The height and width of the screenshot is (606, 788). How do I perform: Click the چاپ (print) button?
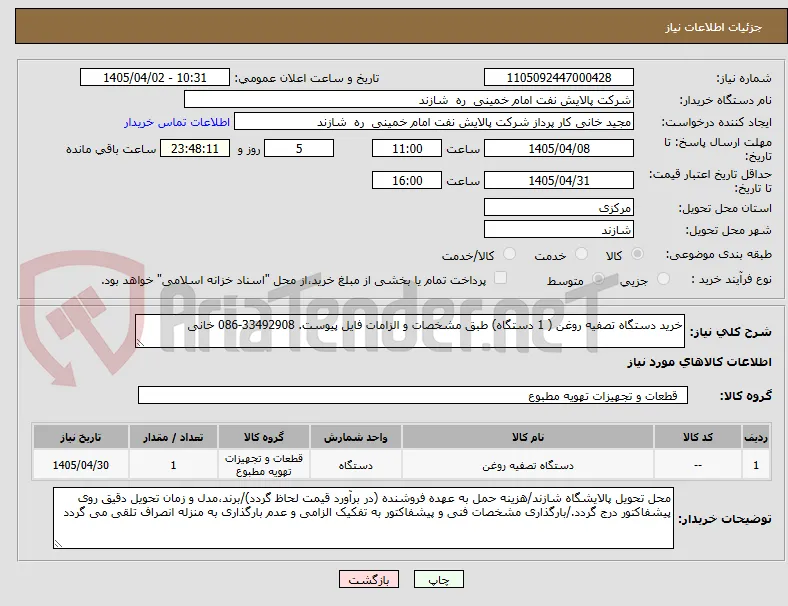pos(438,579)
